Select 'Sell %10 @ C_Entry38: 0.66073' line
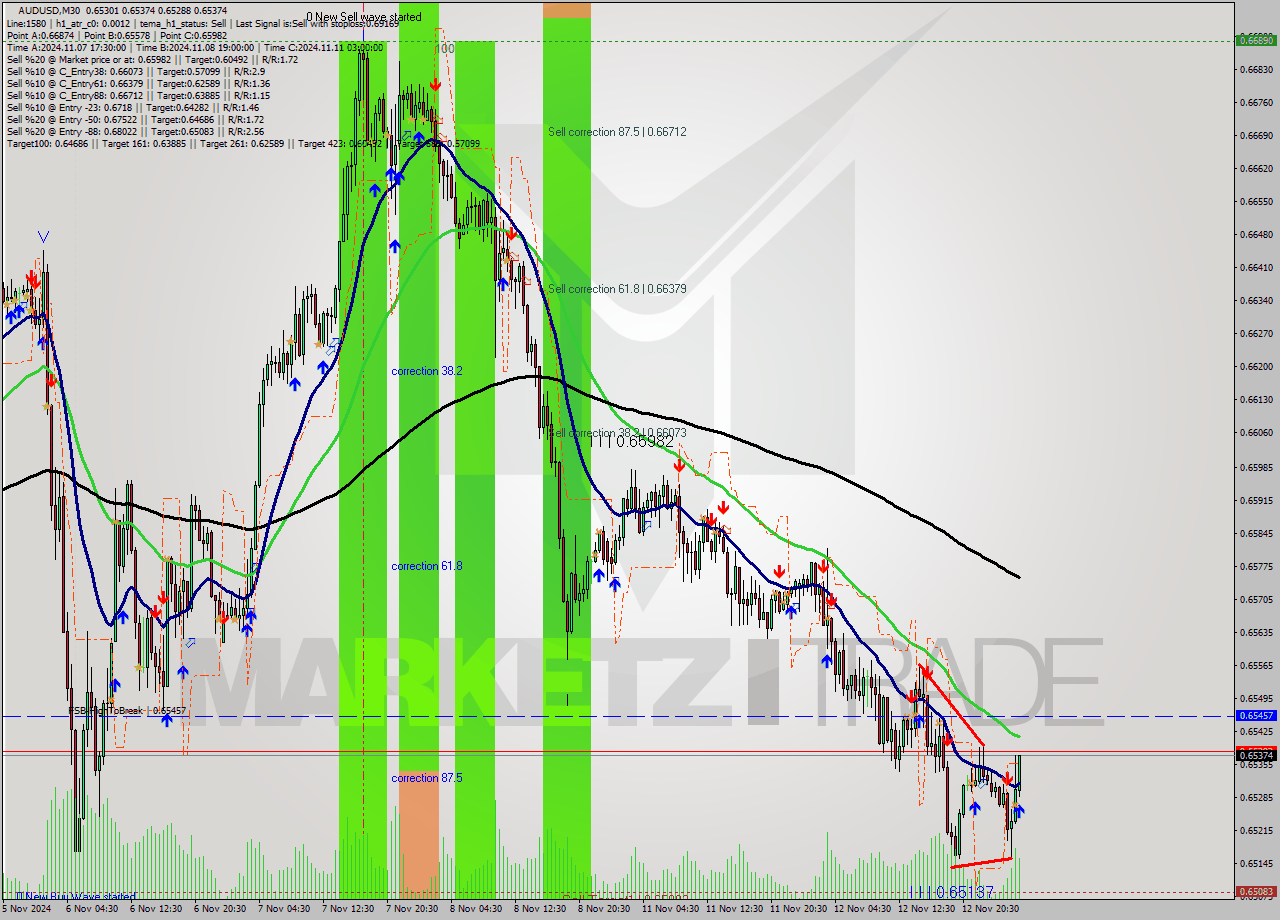Screen dimensions: 1280x920 point(135,71)
